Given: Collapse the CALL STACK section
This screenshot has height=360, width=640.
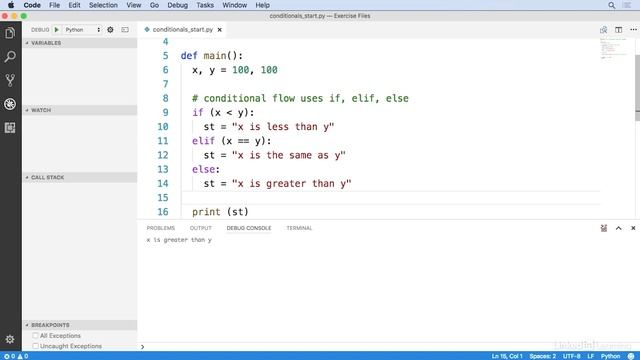Looking at the screenshot, I should [80, 178].
